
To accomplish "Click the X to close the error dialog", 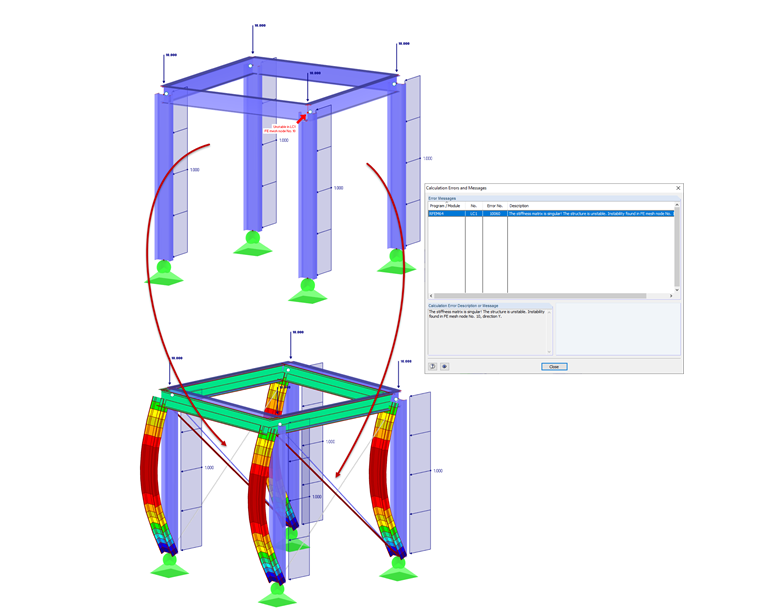I will pos(678,188).
